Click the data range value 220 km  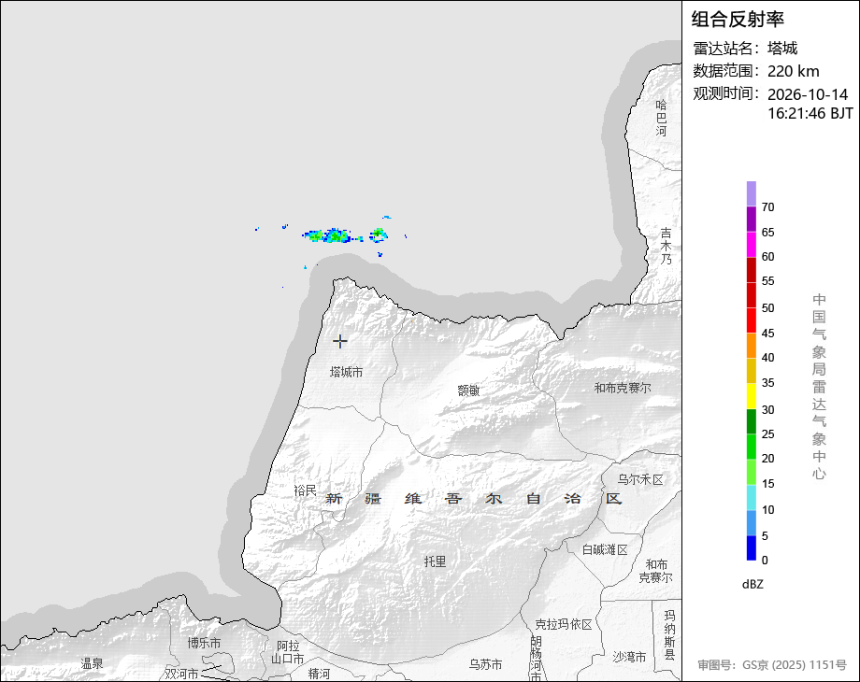tap(793, 71)
